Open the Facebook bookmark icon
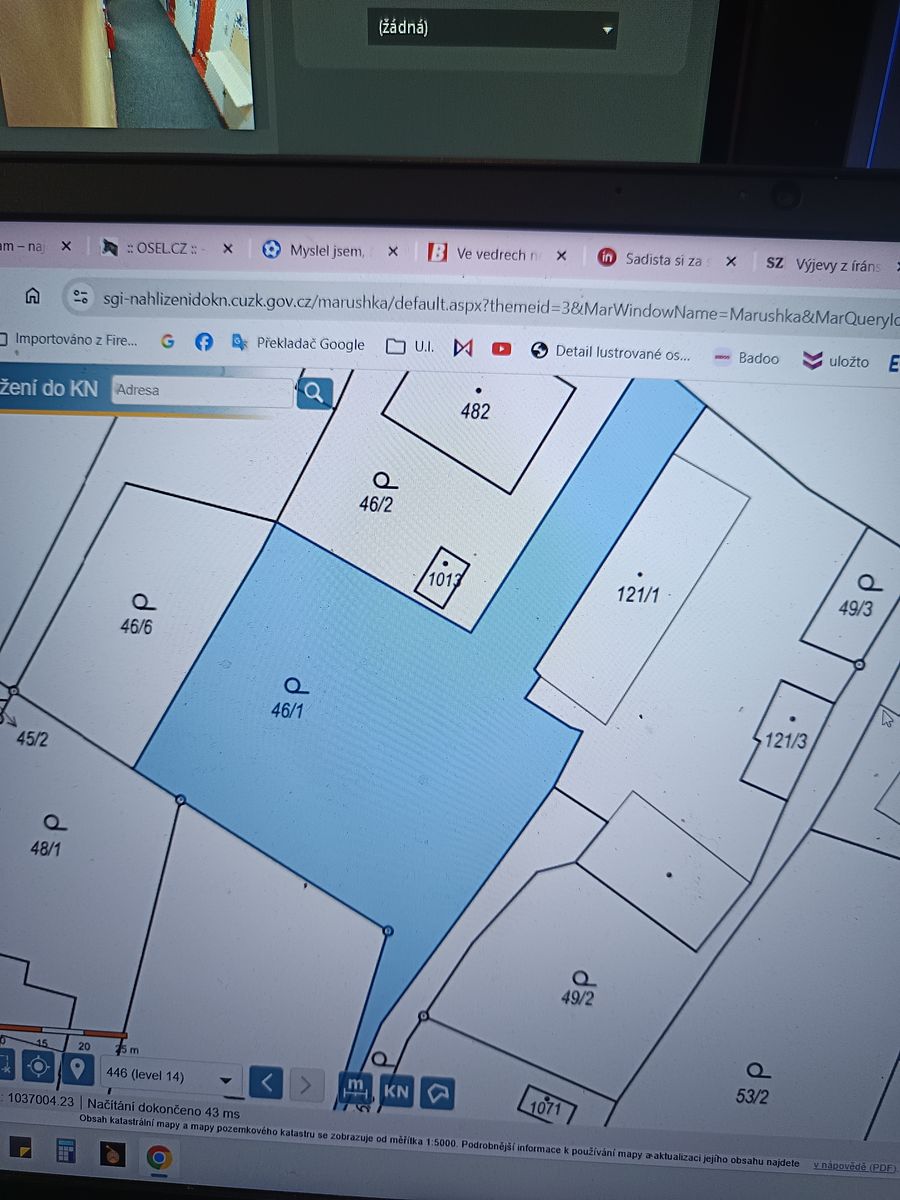 point(204,342)
